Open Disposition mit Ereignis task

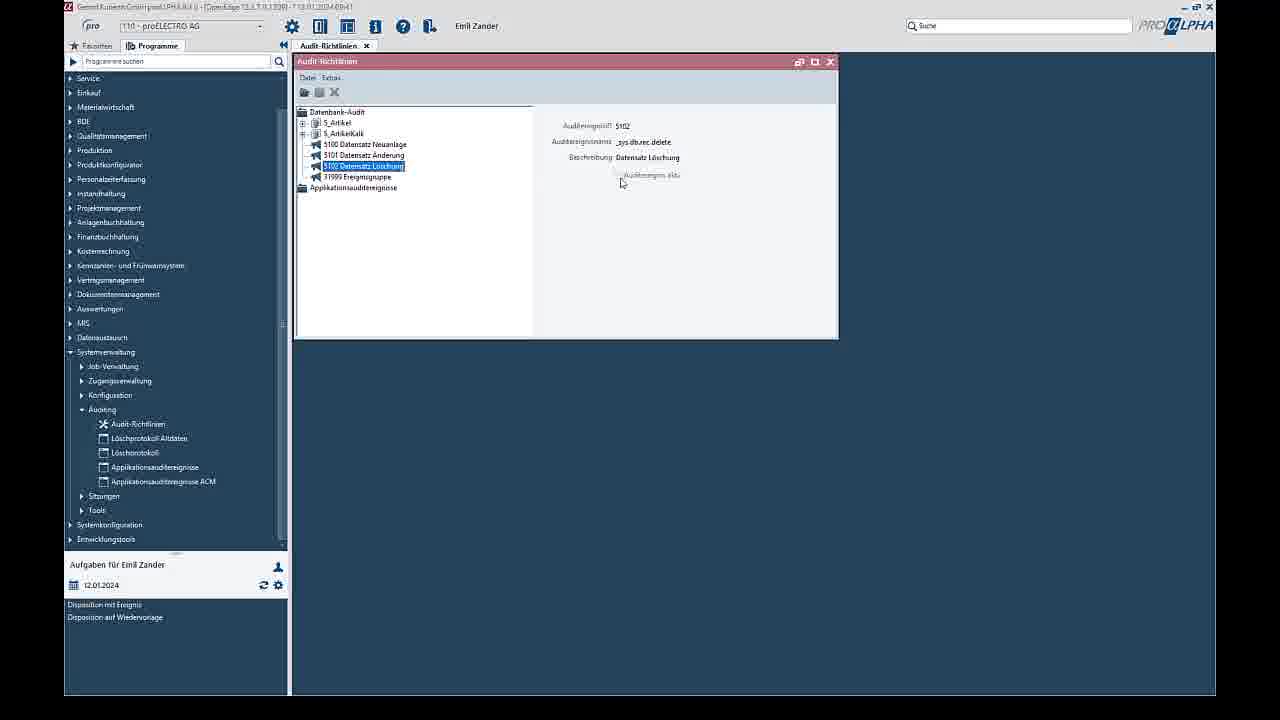tap(104, 605)
